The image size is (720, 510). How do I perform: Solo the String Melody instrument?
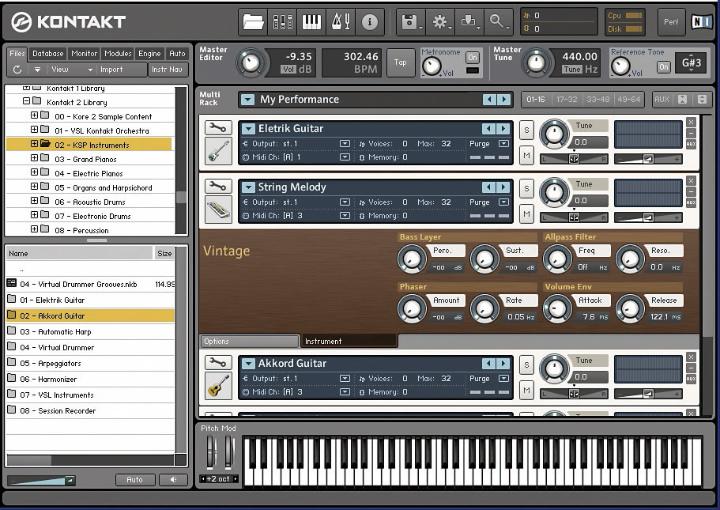(x=527, y=189)
